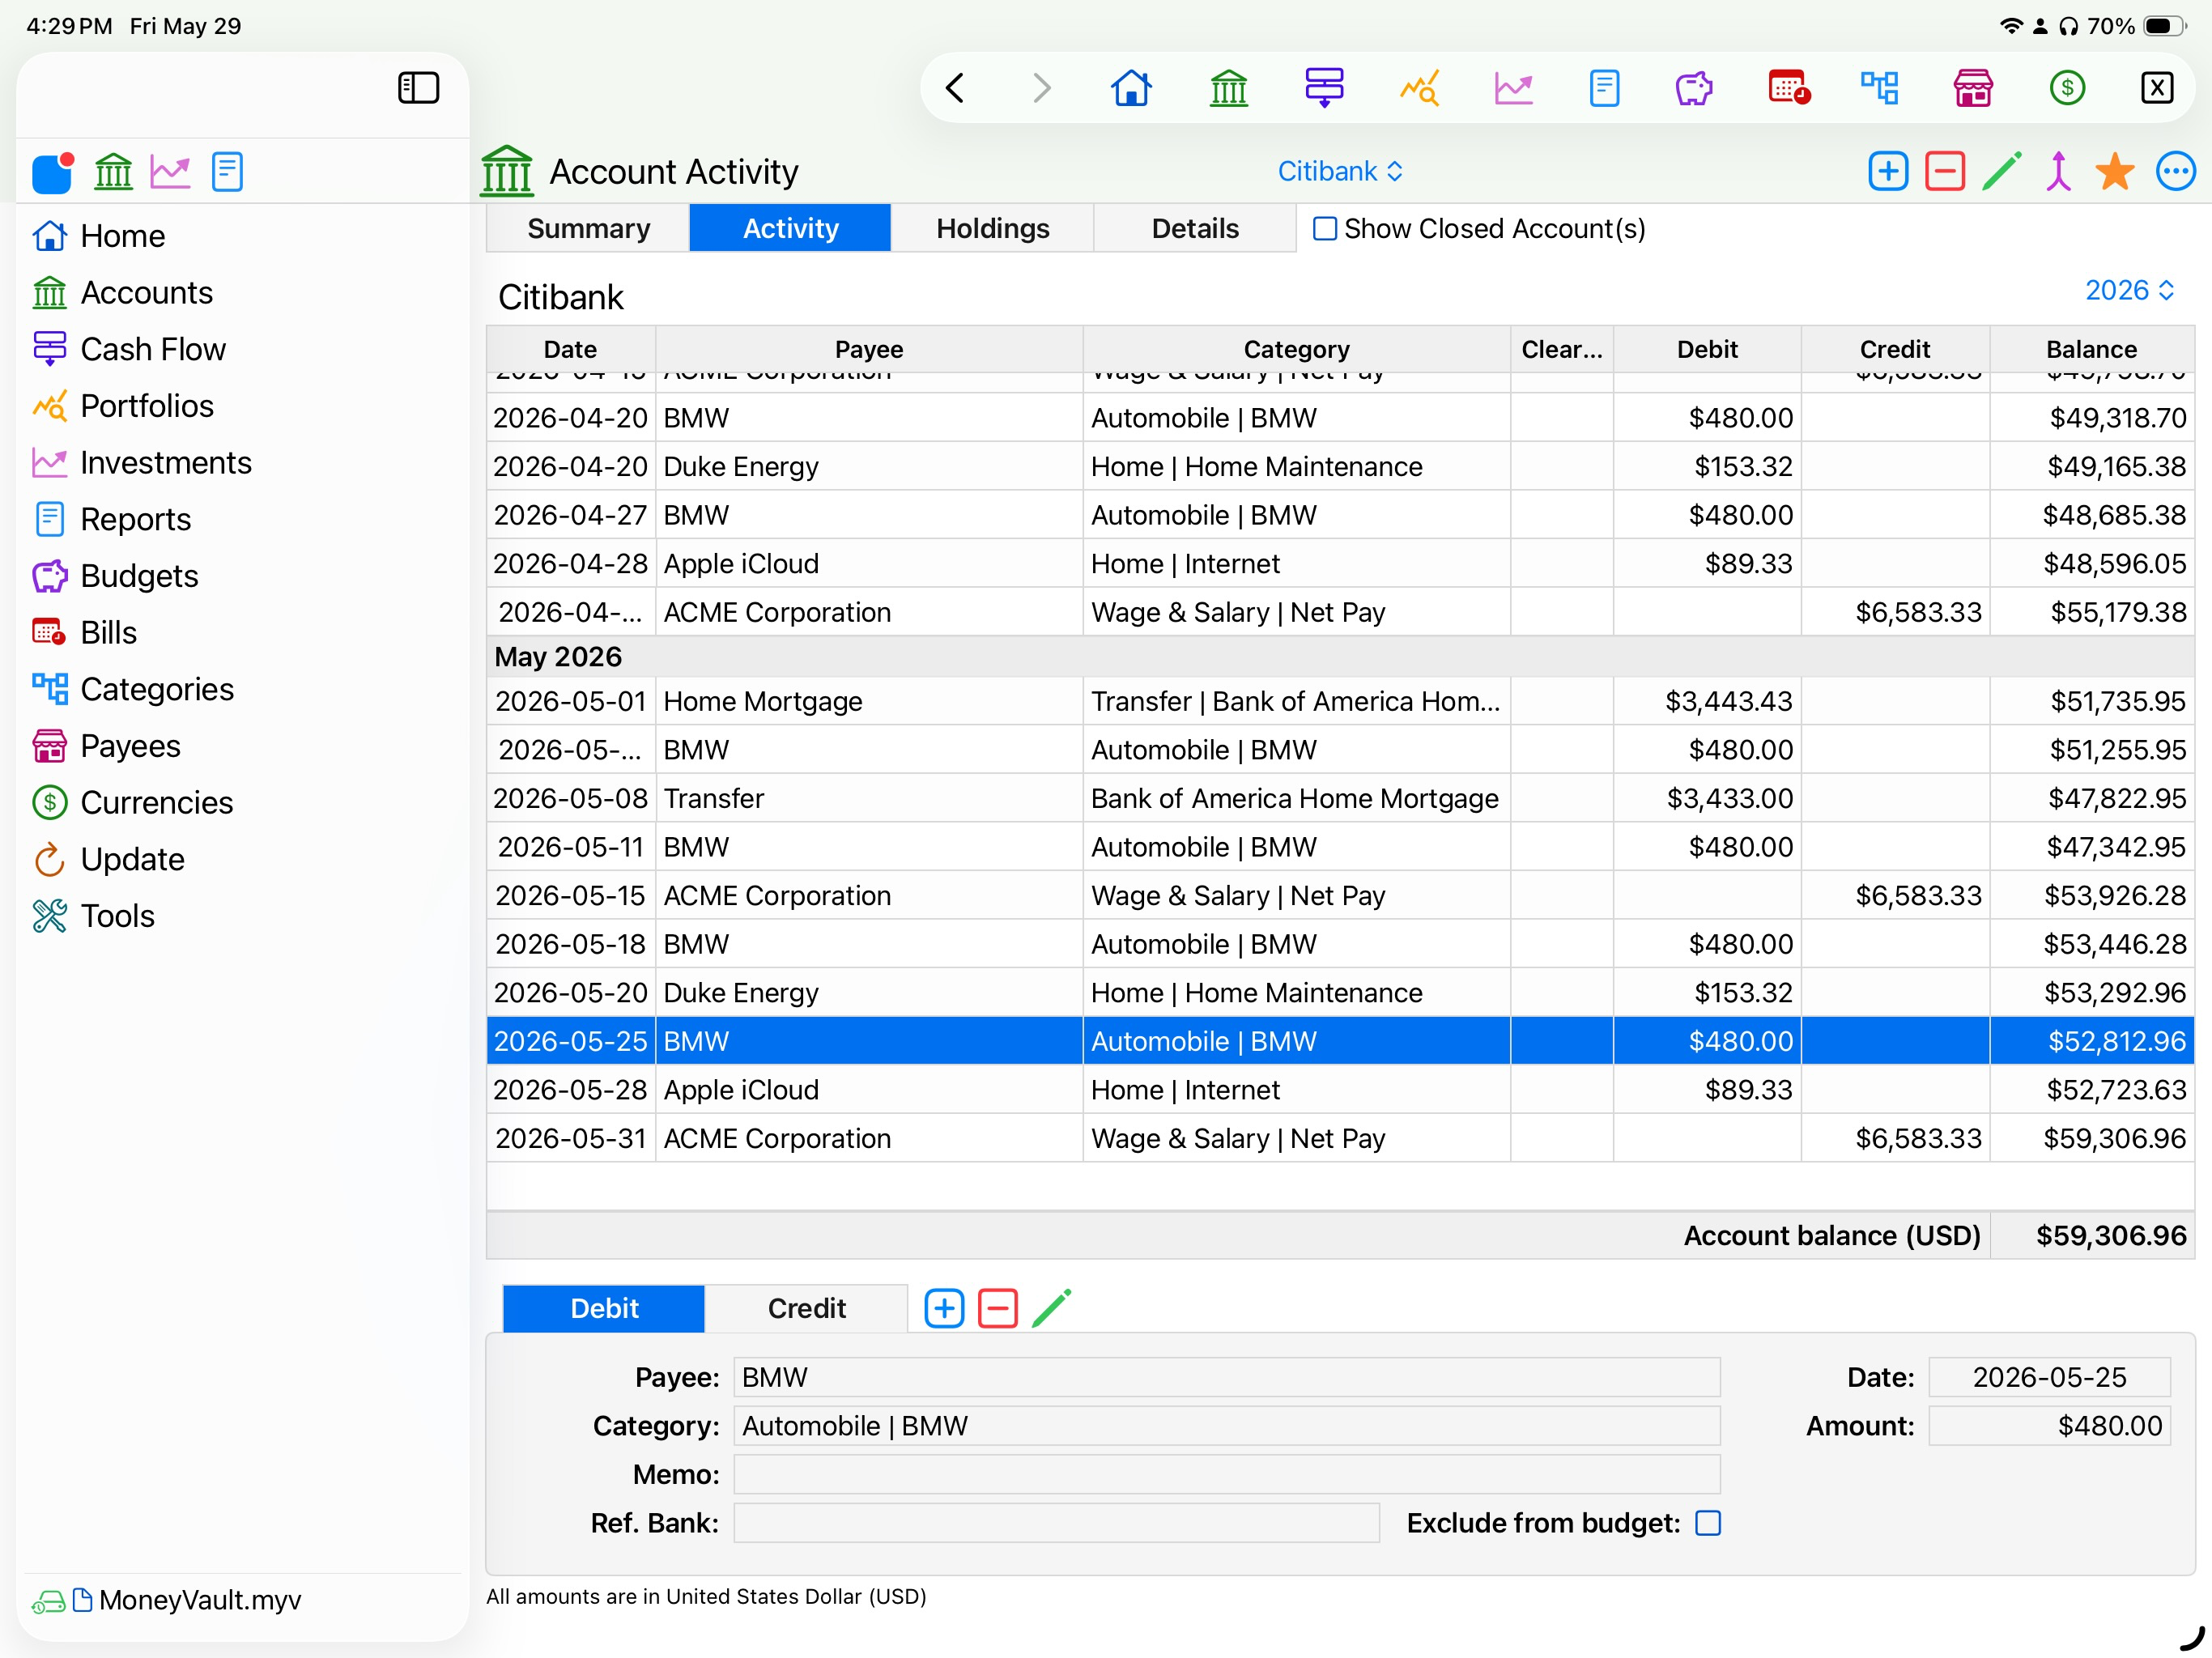2212x1658 pixels.
Task: Click the Memo input field
Action: (1227, 1474)
